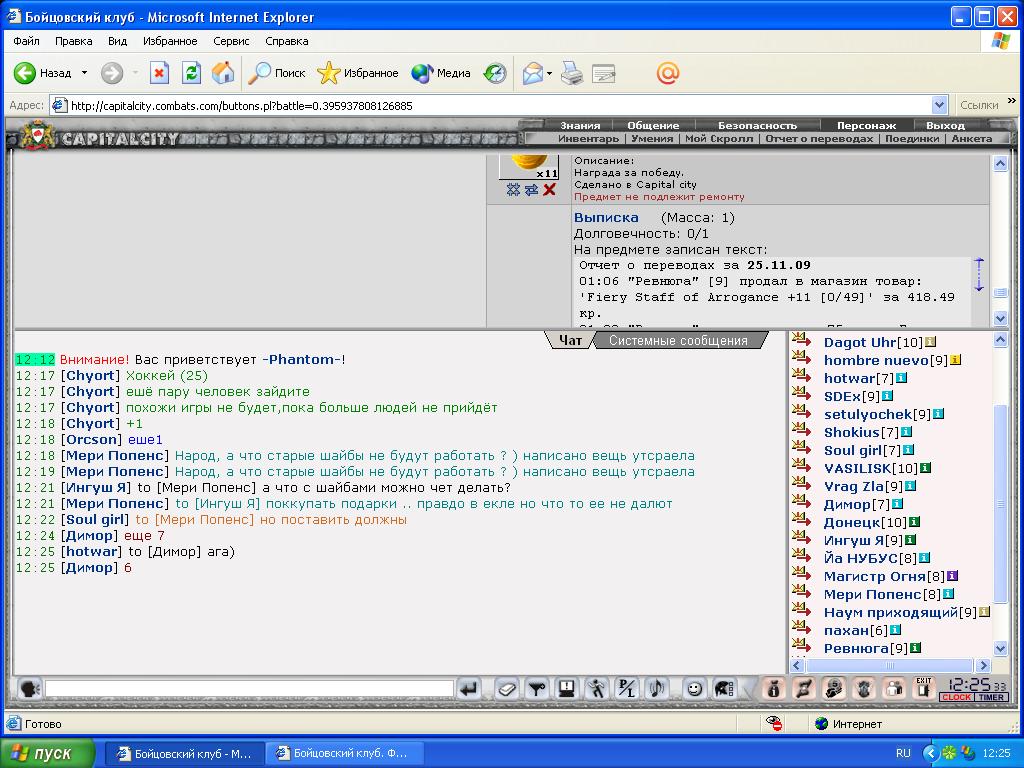Toggle the CLOCK mode label
1024x768 pixels.
click(x=957, y=697)
